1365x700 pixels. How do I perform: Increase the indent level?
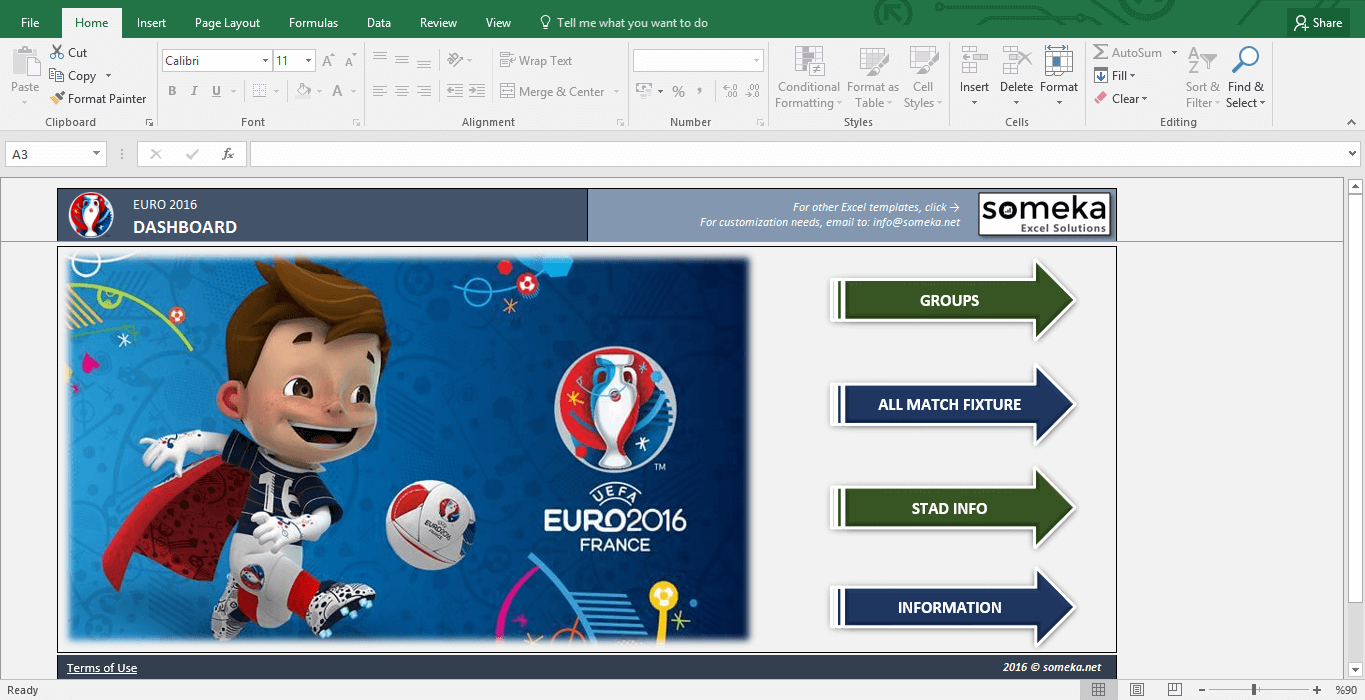tap(478, 91)
